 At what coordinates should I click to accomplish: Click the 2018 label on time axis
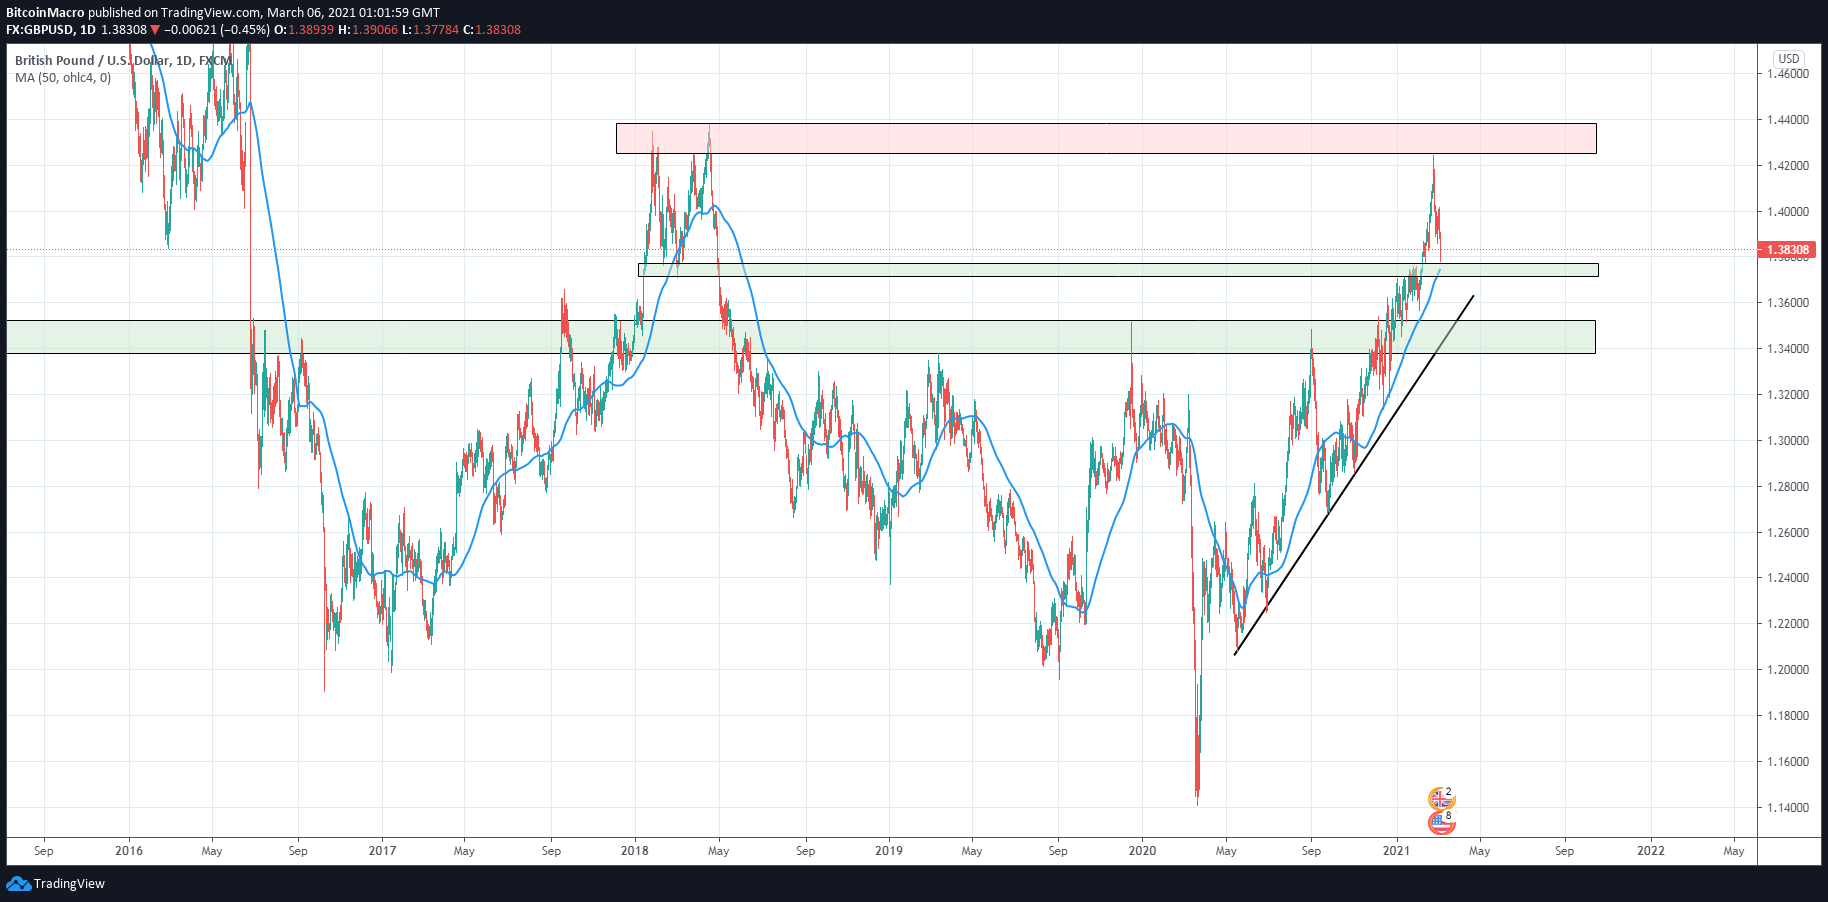pos(635,851)
